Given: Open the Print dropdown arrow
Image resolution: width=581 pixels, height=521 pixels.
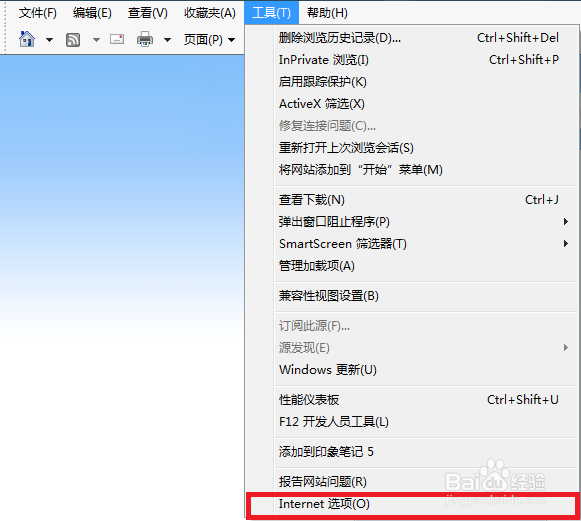Looking at the screenshot, I should [x=167, y=40].
